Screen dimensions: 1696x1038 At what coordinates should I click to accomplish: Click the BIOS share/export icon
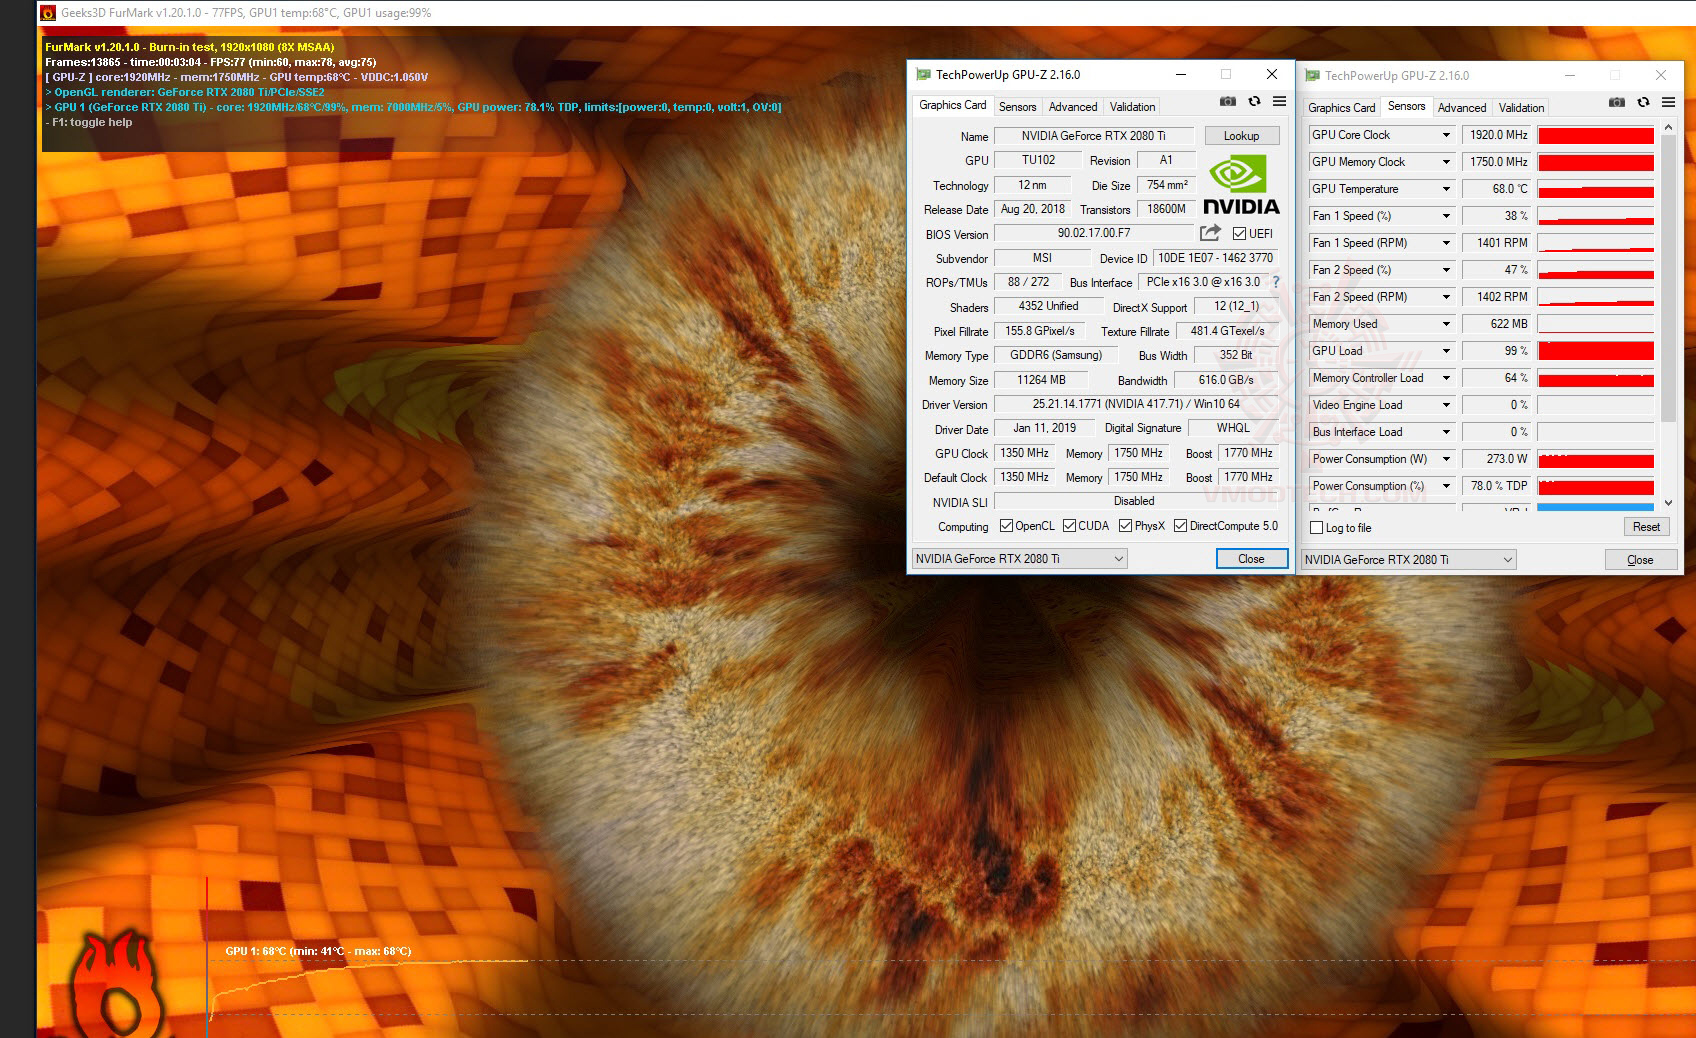tap(1210, 233)
